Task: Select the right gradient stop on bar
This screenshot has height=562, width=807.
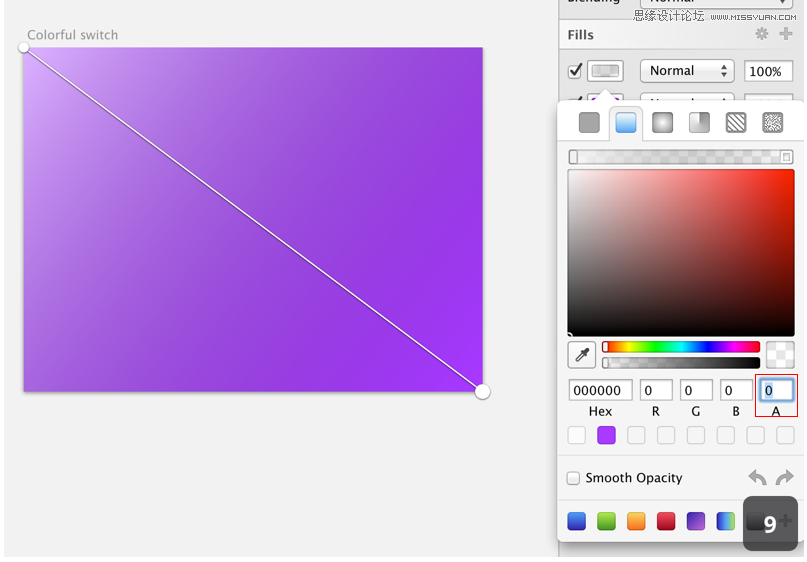Action: (x=786, y=157)
